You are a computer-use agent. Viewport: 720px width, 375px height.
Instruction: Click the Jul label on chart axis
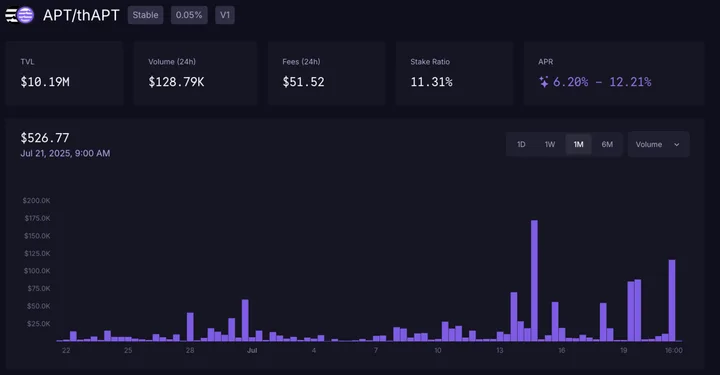pos(252,350)
